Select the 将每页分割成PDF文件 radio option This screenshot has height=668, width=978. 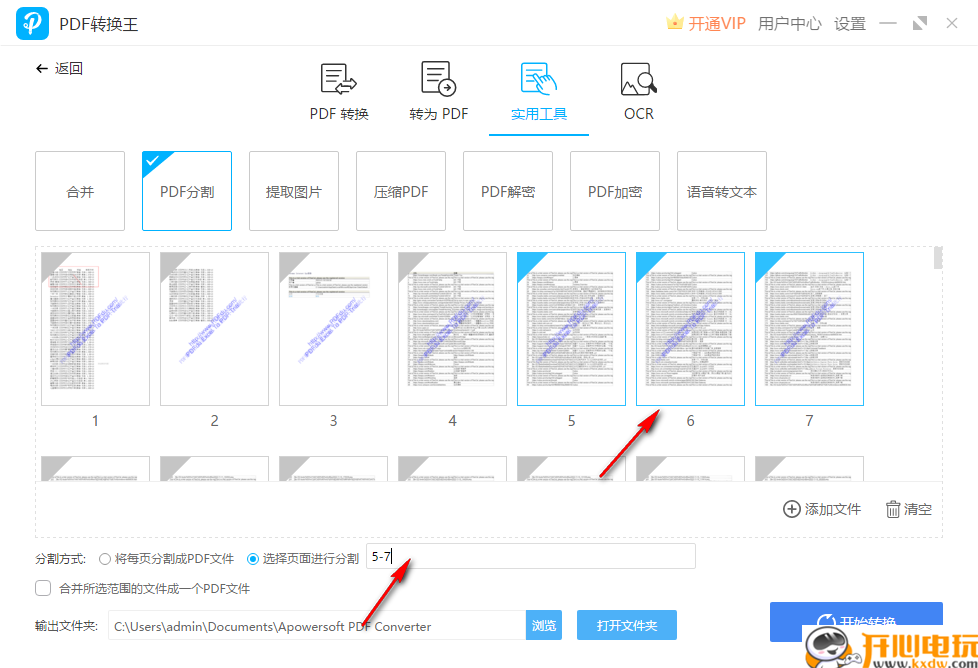tap(106, 558)
